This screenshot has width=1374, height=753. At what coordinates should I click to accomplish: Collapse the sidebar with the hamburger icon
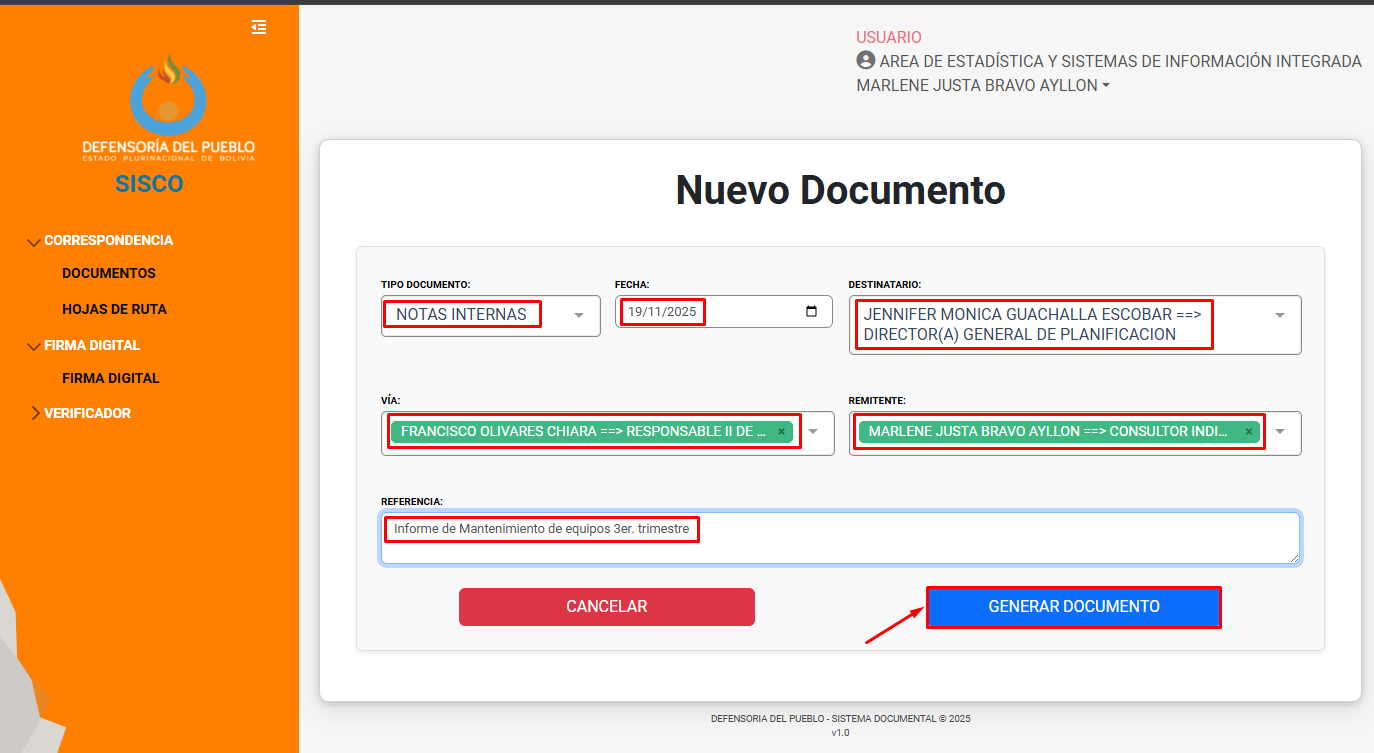[x=259, y=27]
